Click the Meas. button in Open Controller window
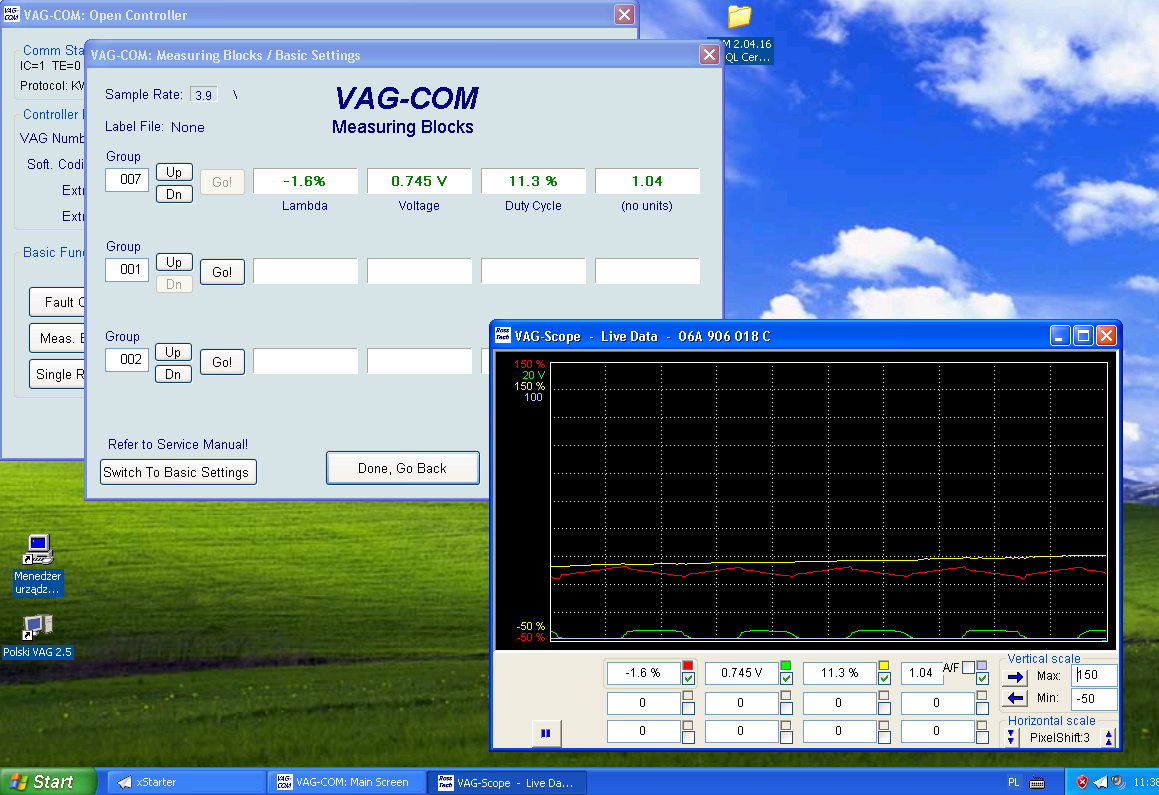The width and height of the screenshot is (1159, 795). tap(58, 338)
